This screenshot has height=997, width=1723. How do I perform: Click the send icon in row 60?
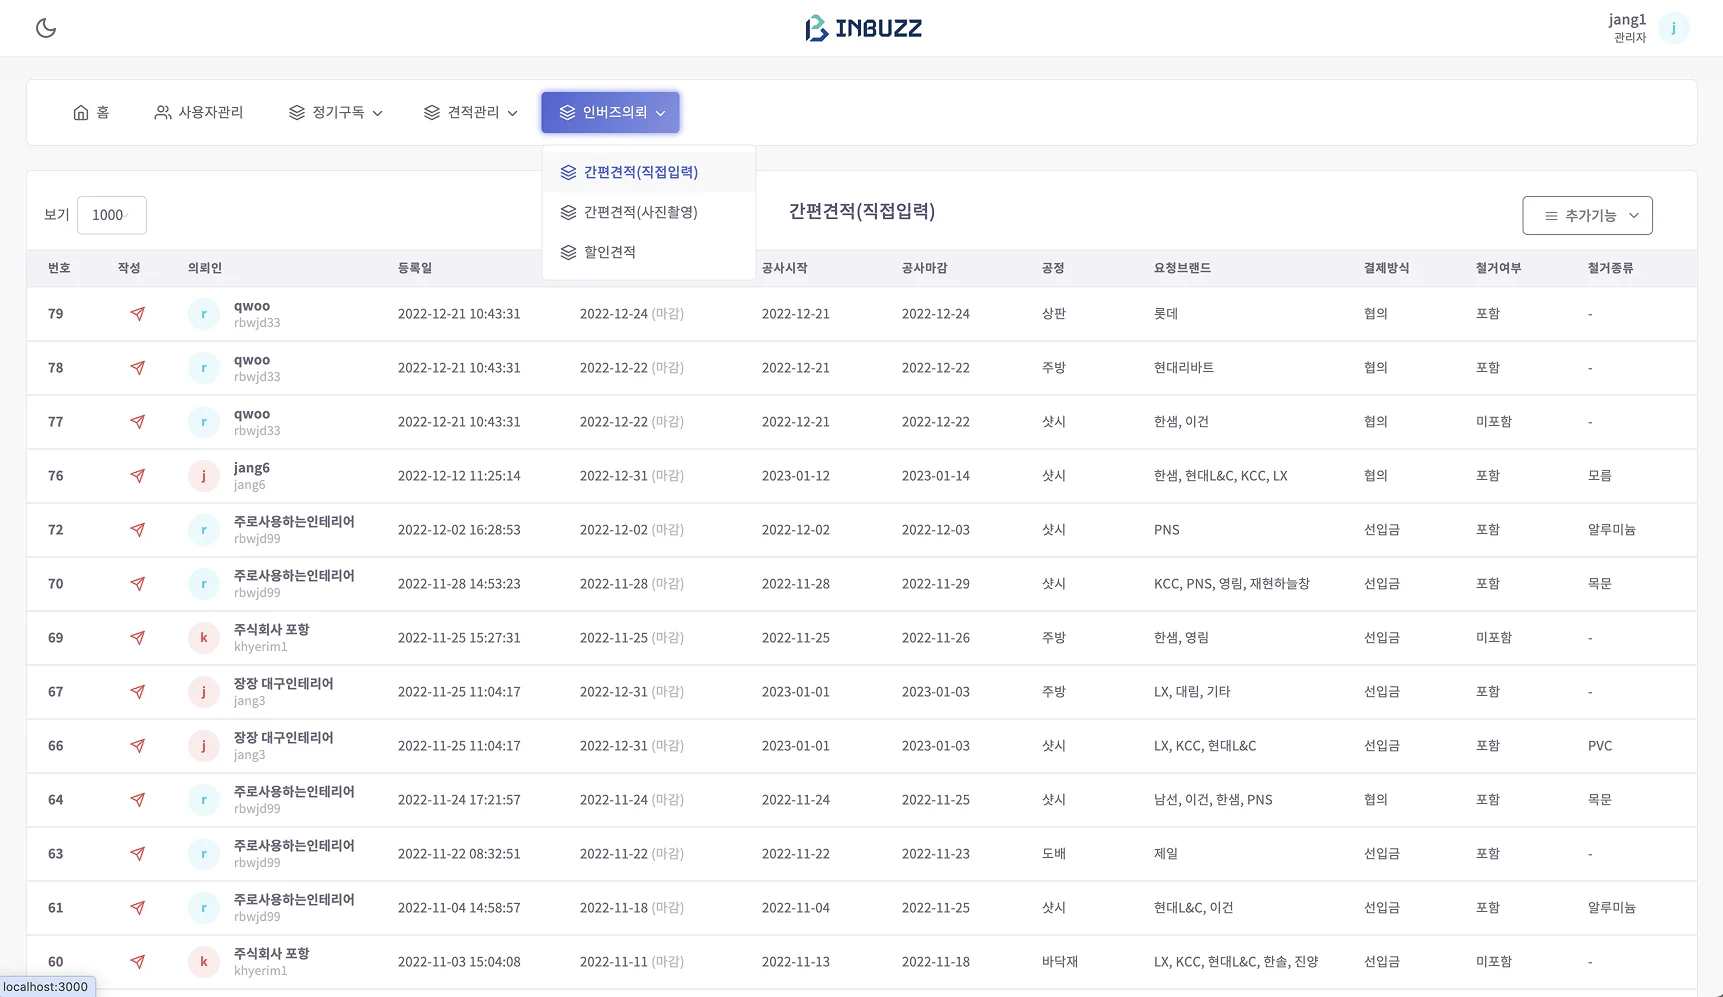point(138,962)
